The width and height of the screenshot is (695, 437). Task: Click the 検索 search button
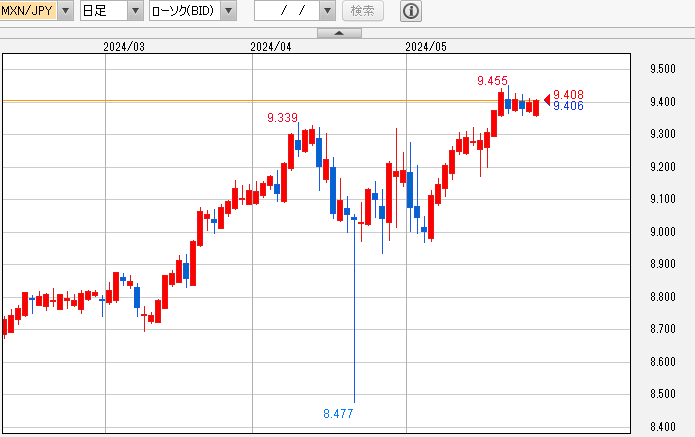click(x=363, y=11)
